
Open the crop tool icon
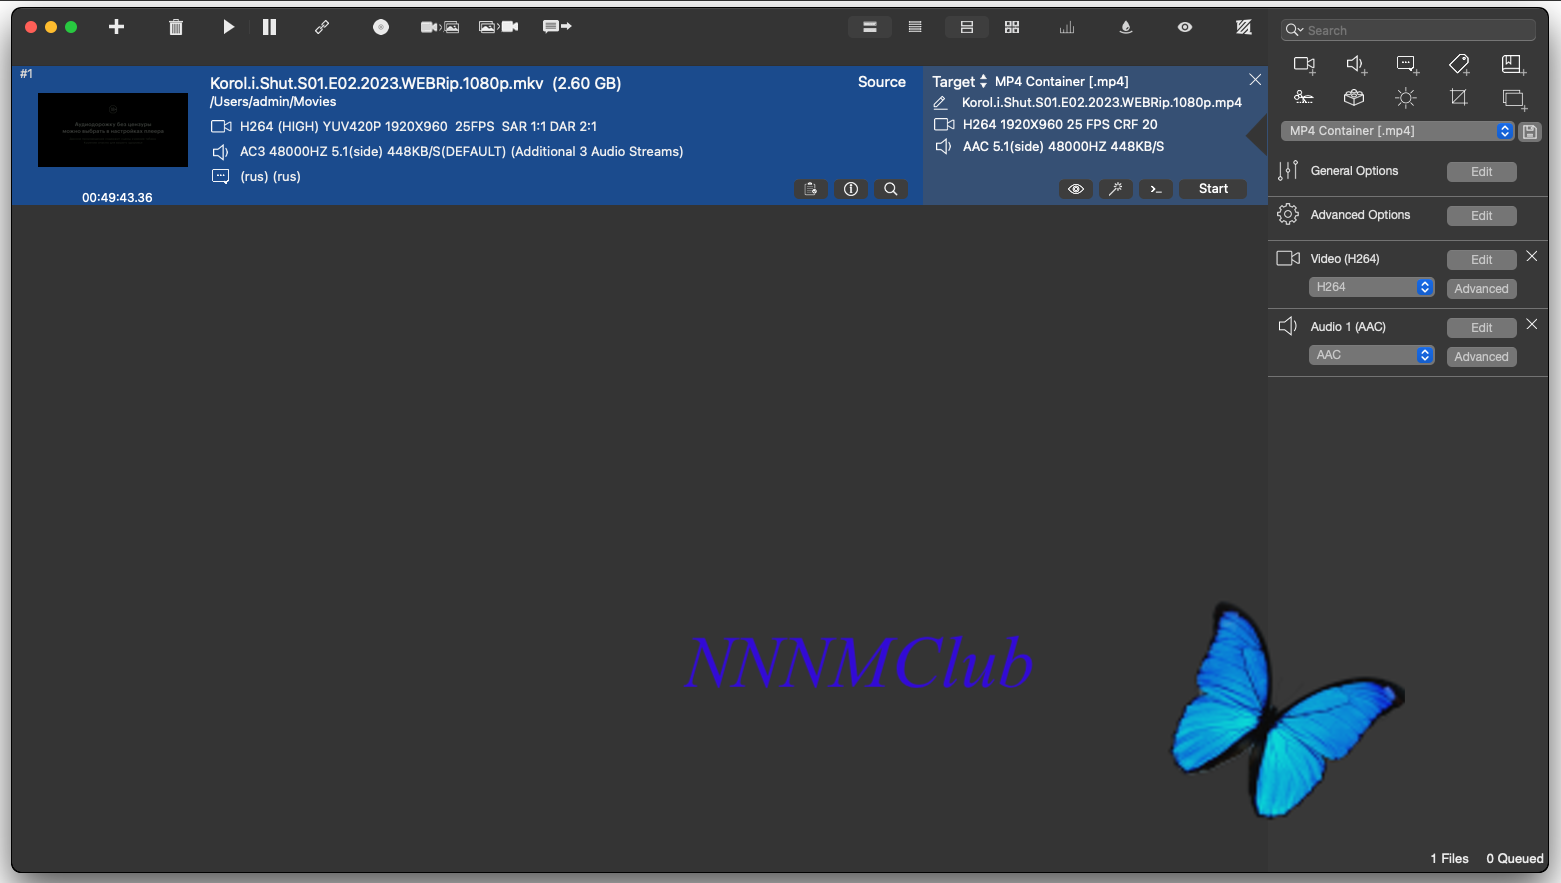(1459, 97)
